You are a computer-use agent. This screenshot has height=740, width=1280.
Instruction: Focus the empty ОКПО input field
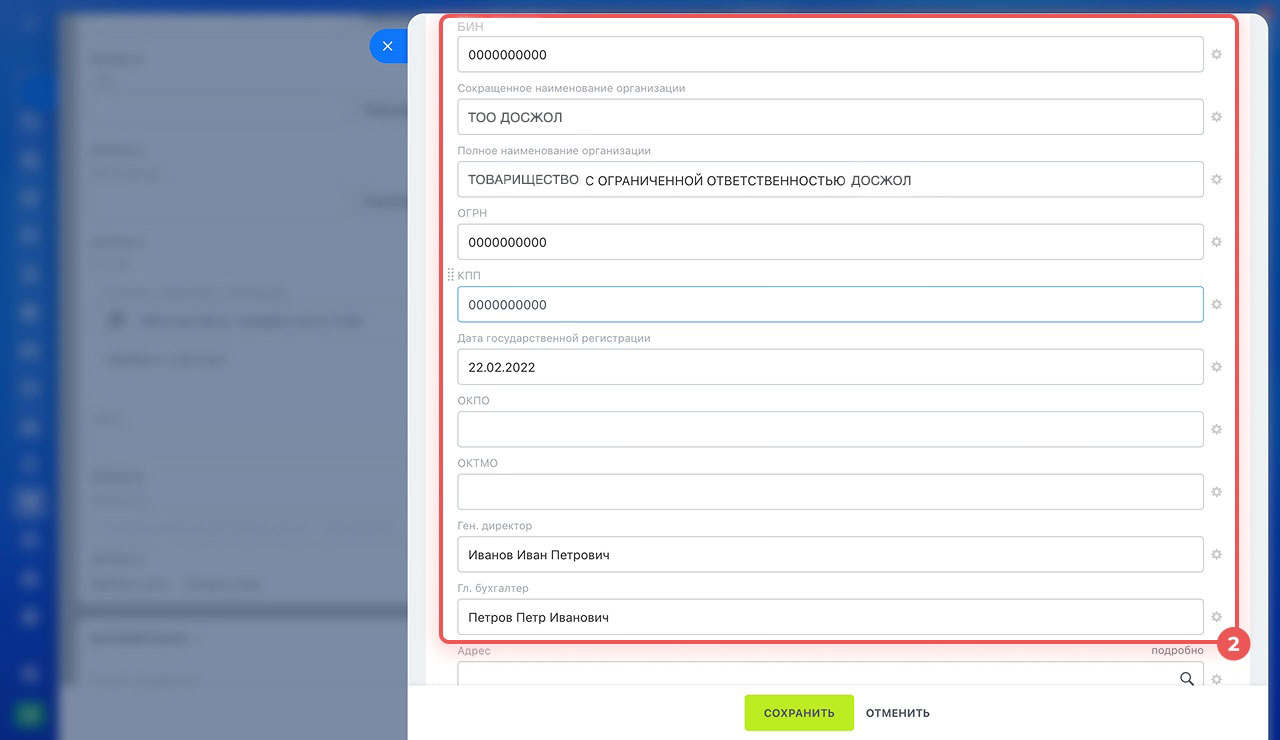(x=829, y=430)
